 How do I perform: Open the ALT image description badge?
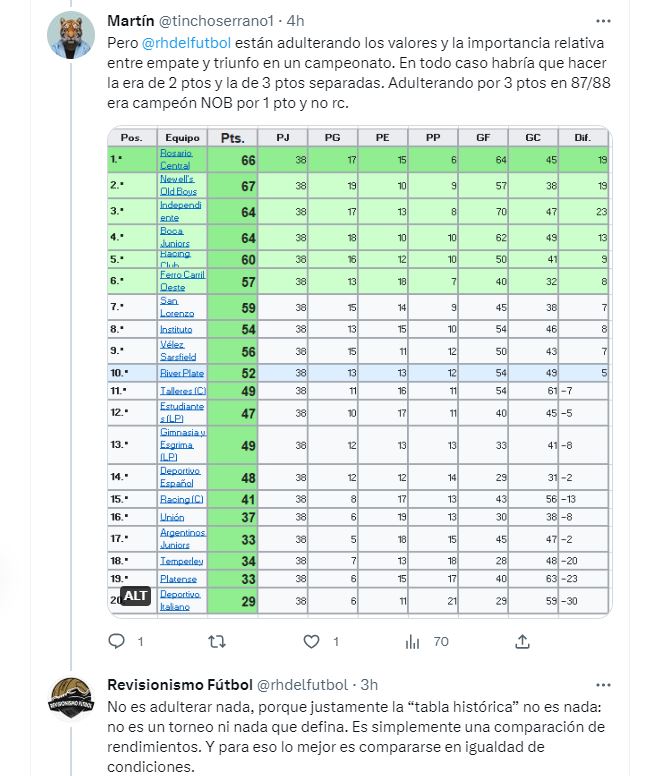(x=135, y=596)
